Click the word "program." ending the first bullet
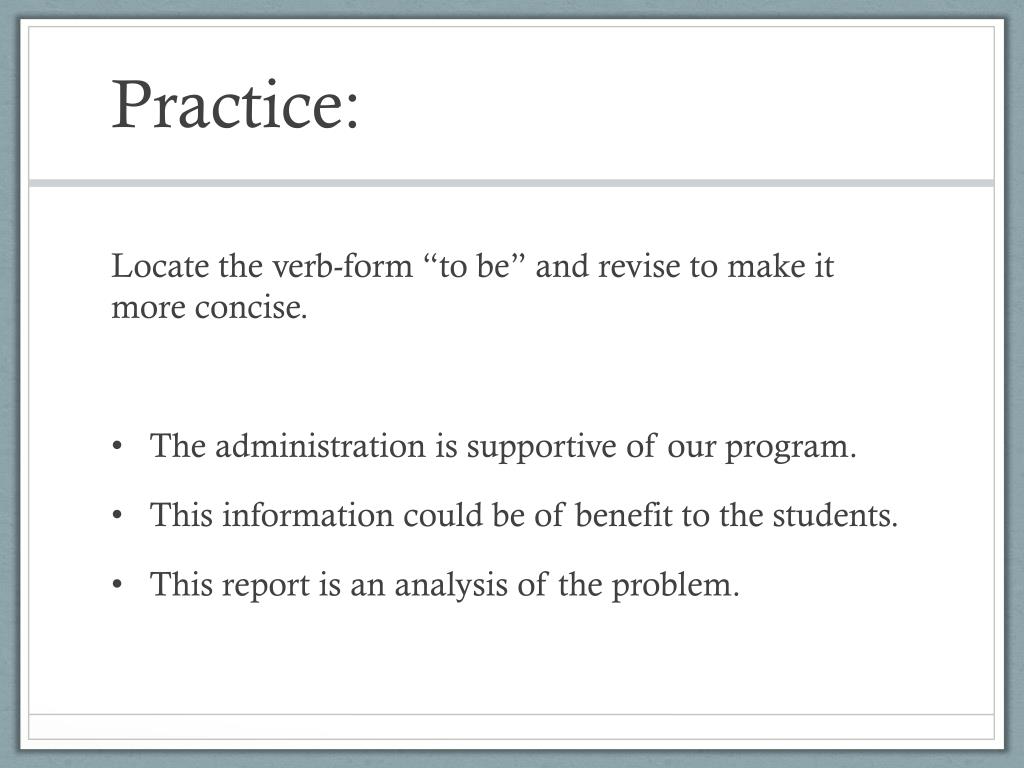Viewport: 1024px width, 768px height. tap(790, 449)
